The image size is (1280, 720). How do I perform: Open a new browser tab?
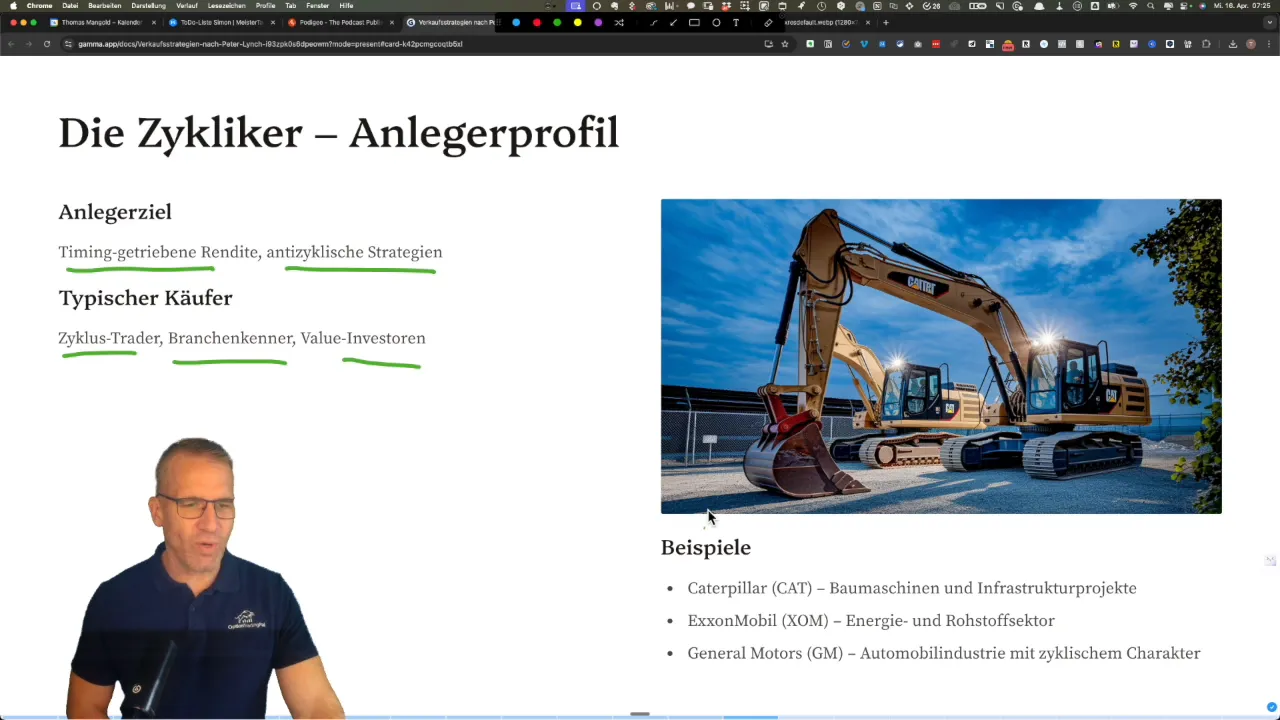pos(885,22)
